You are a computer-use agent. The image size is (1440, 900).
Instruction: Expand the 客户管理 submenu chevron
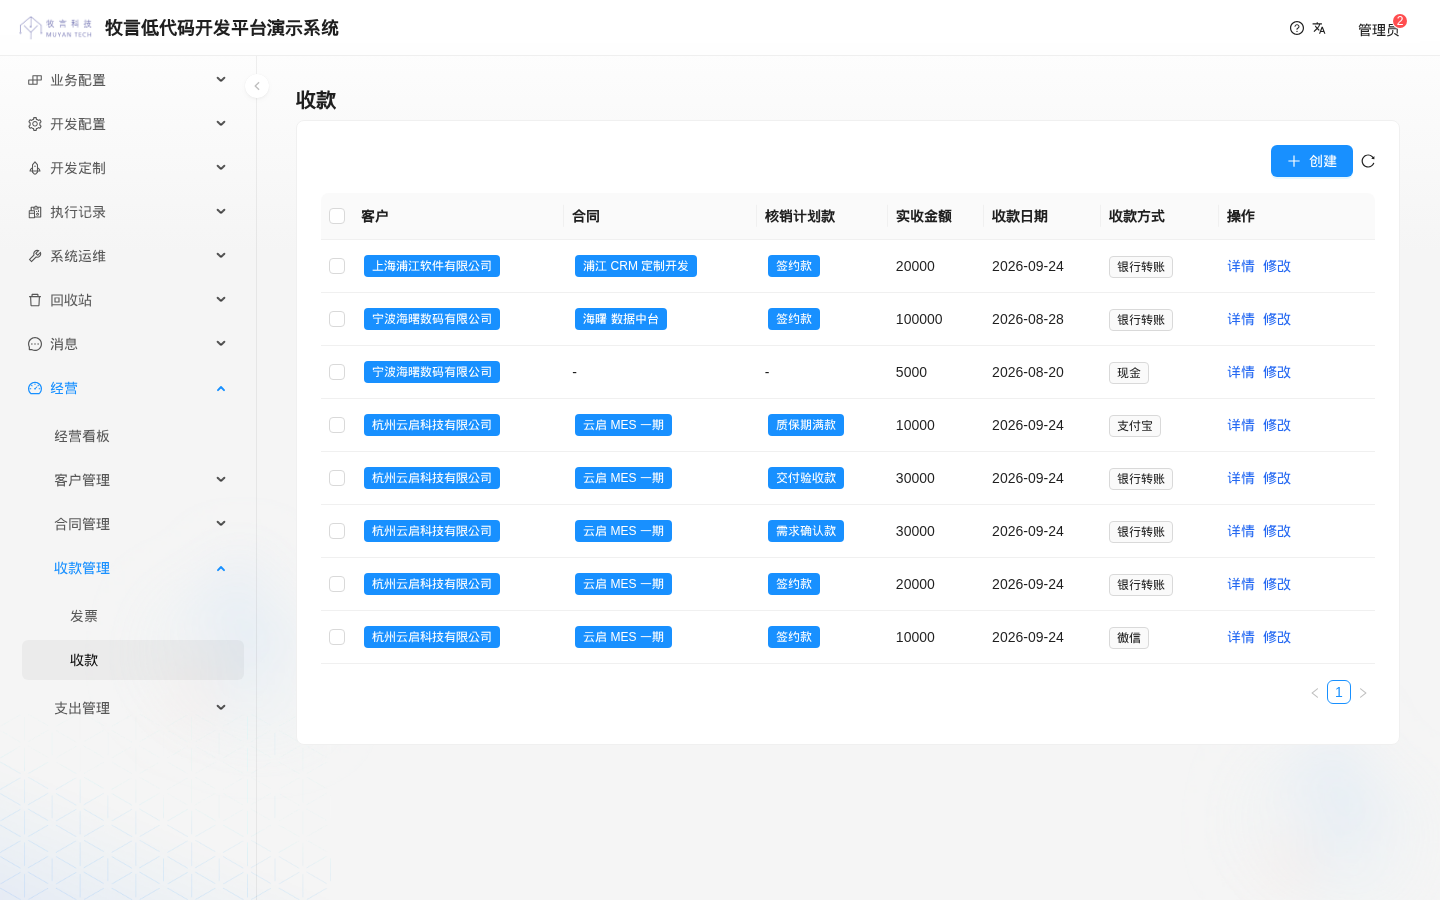pos(221,480)
